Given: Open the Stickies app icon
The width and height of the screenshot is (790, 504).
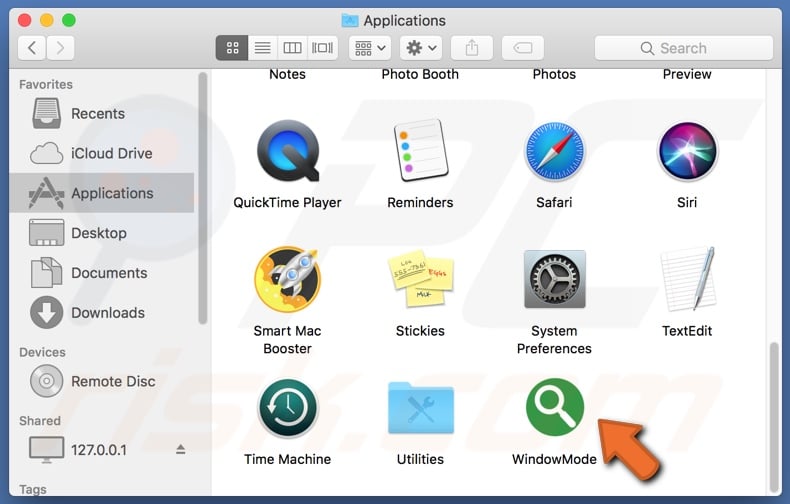Looking at the screenshot, I should coord(421,279).
